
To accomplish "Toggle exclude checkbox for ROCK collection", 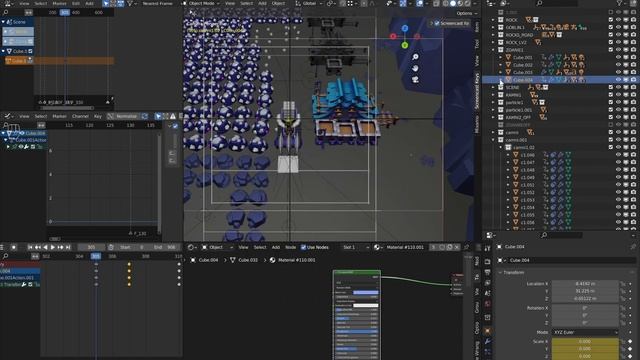I will point(611,20).
